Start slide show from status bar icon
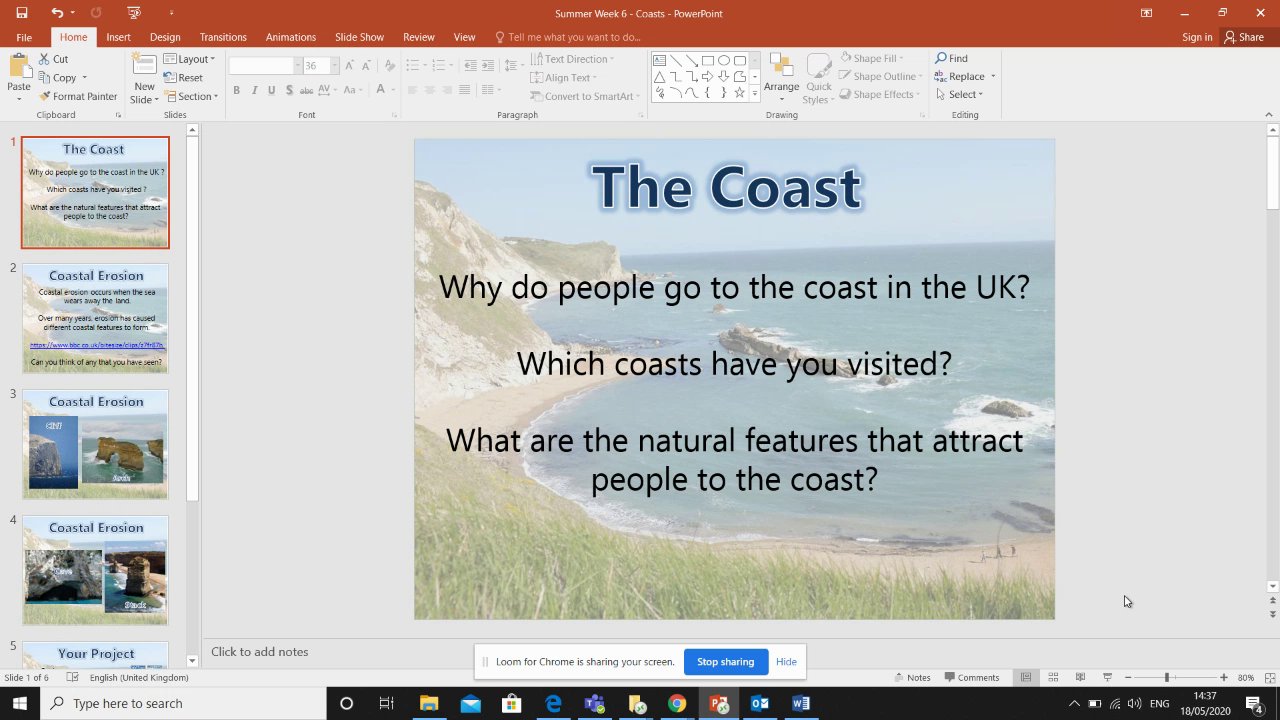This screenshot has width=1280, height=720. point(1107,678)
